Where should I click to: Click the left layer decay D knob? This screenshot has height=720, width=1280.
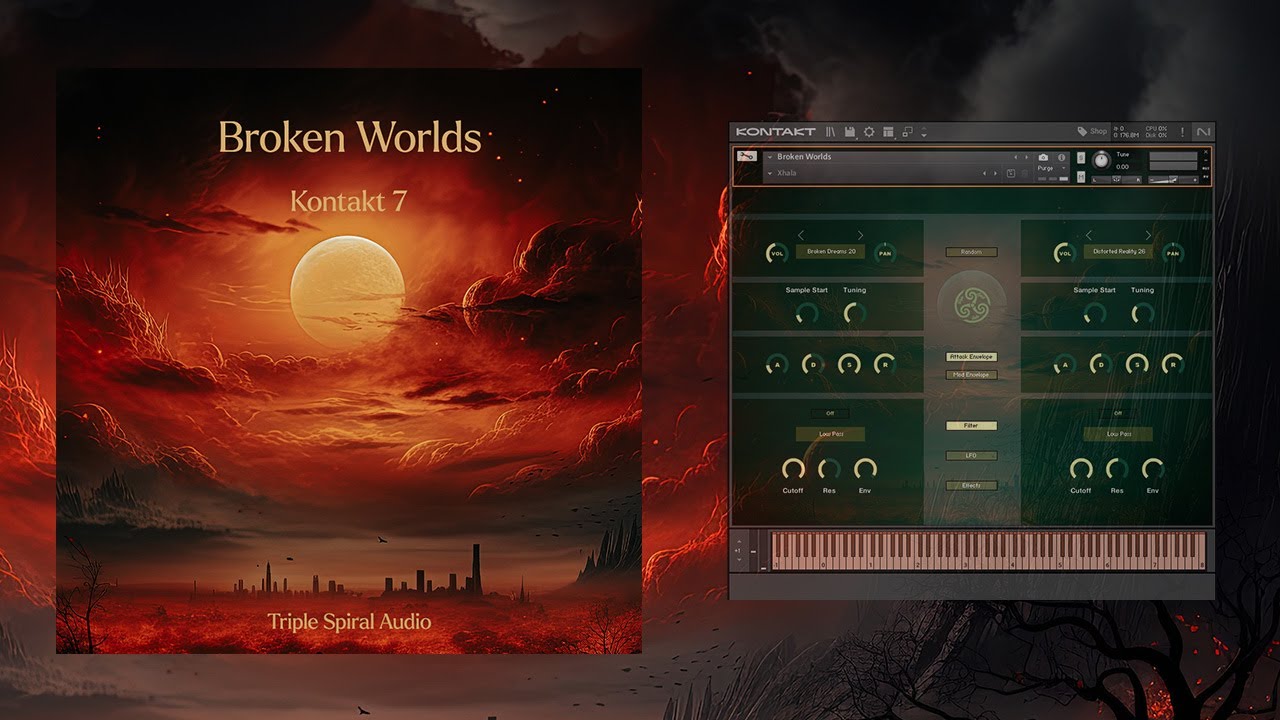pos(813,365)
